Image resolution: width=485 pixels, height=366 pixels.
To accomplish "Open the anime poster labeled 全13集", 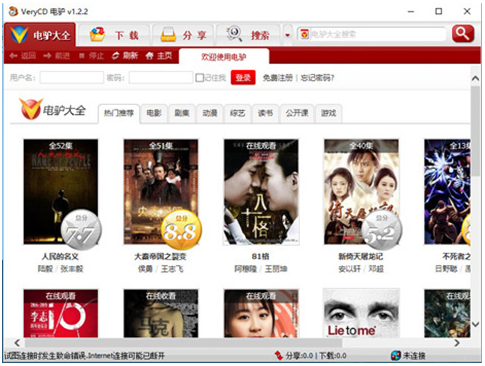I will 447,192.
